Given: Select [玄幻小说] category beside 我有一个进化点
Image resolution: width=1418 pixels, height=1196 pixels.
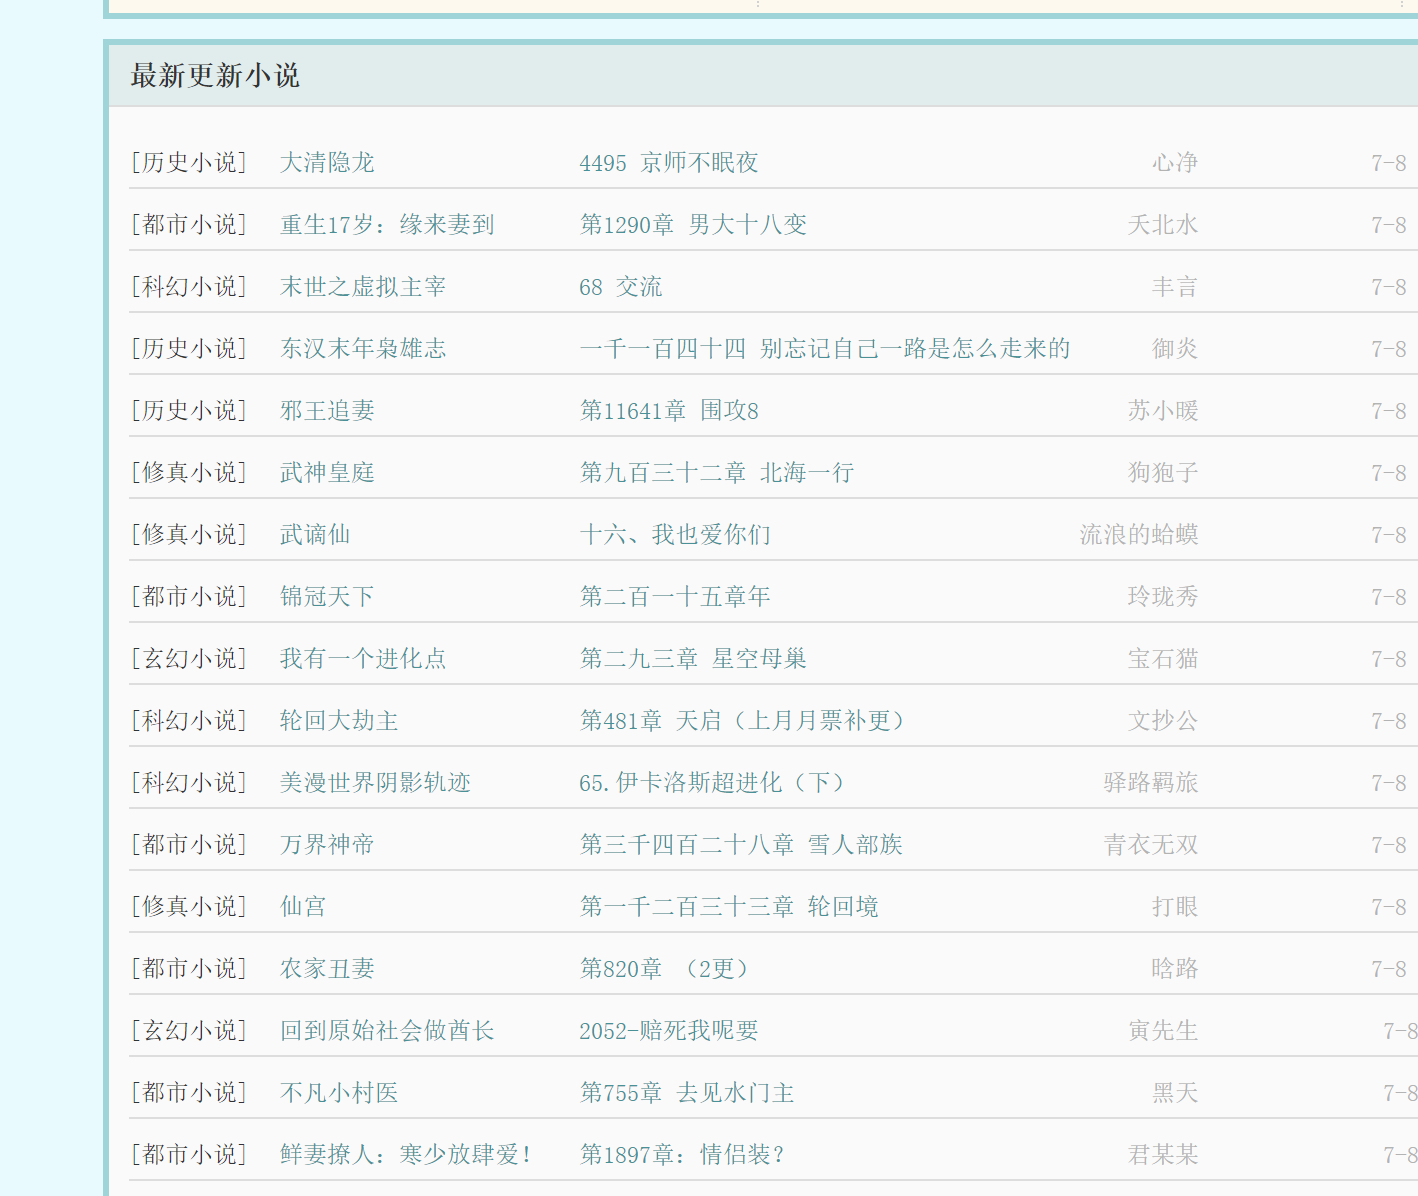Looking at the screenshot, I should pyautogui.click(x=189, y=659).
